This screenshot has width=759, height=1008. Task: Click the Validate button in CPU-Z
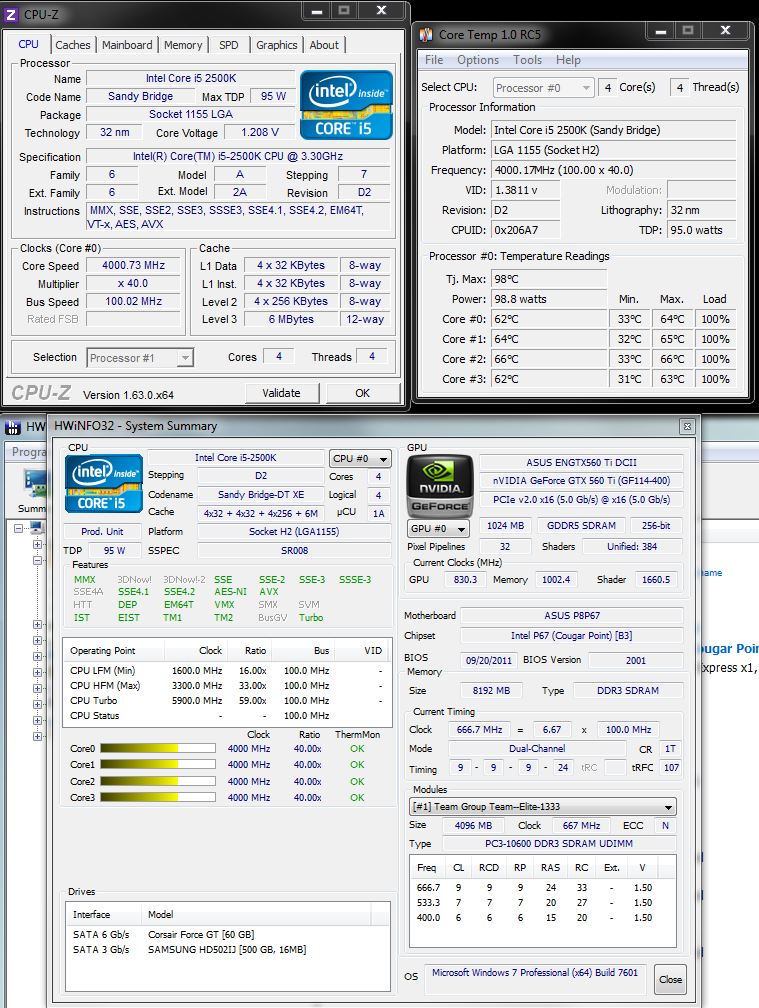[x=281, y=393]
